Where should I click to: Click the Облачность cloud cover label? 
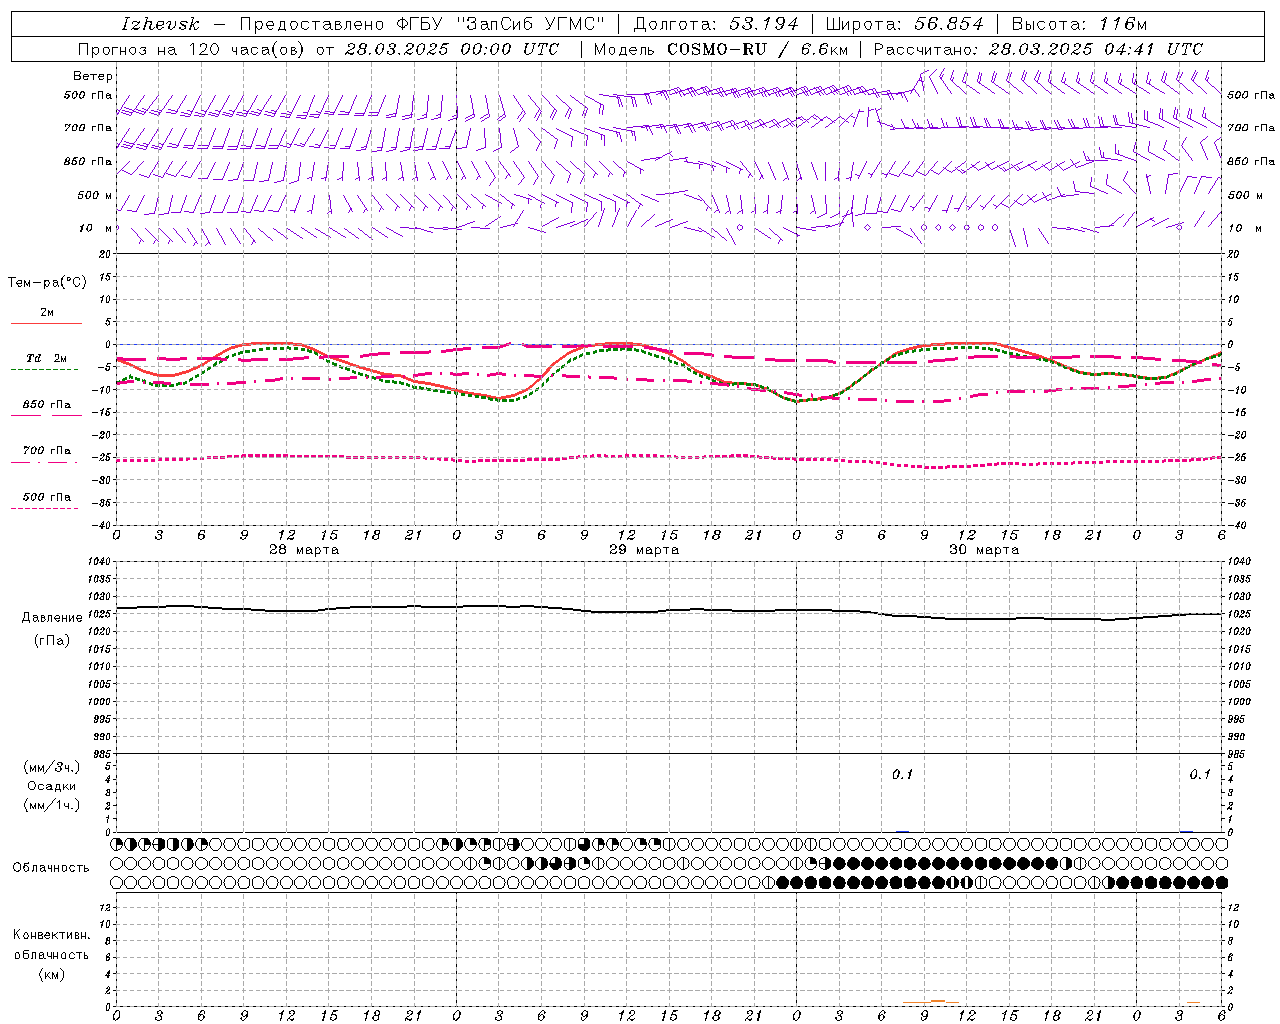click(x=51, y=868)
